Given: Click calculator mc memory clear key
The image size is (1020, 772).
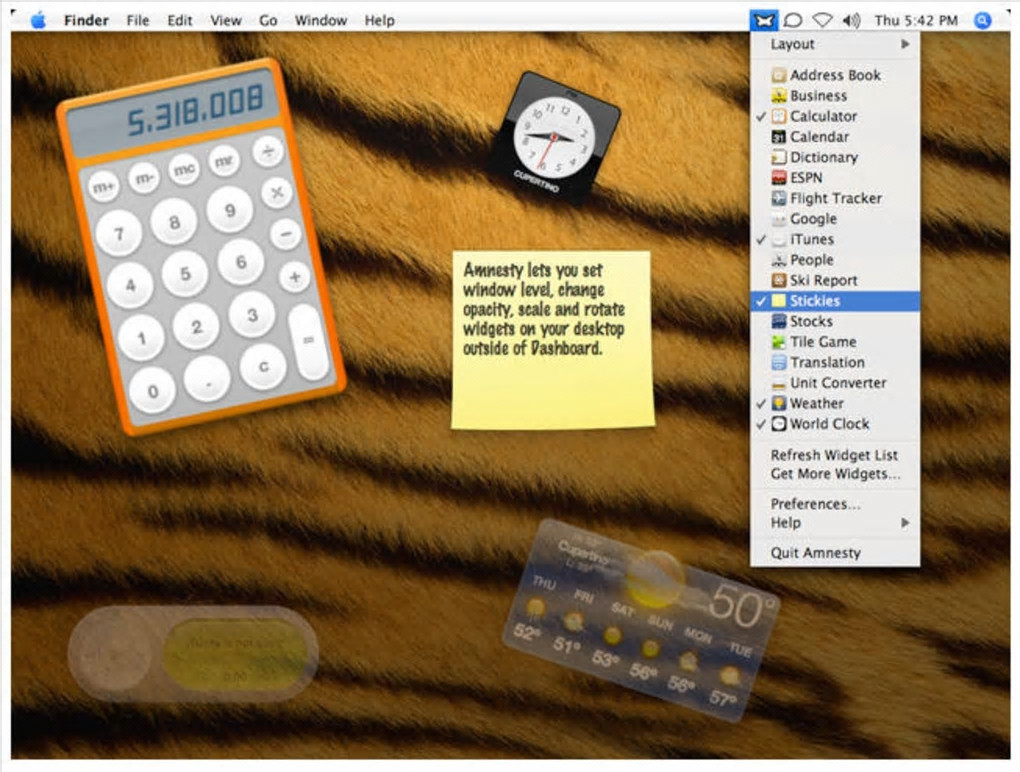Looking at the screenshot, I should coord(184,169).
